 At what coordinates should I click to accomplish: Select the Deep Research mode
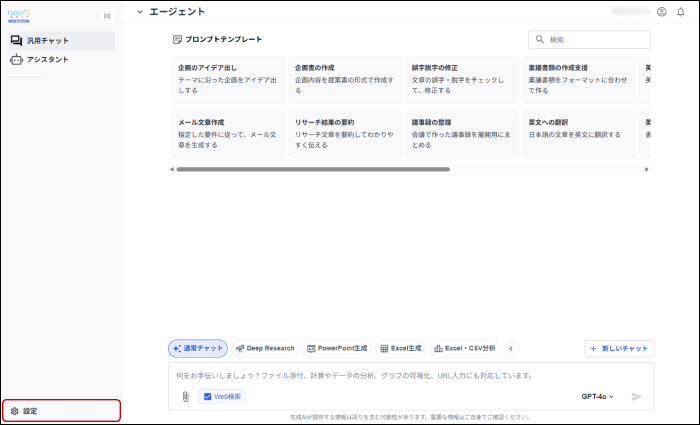click(265, 349)
